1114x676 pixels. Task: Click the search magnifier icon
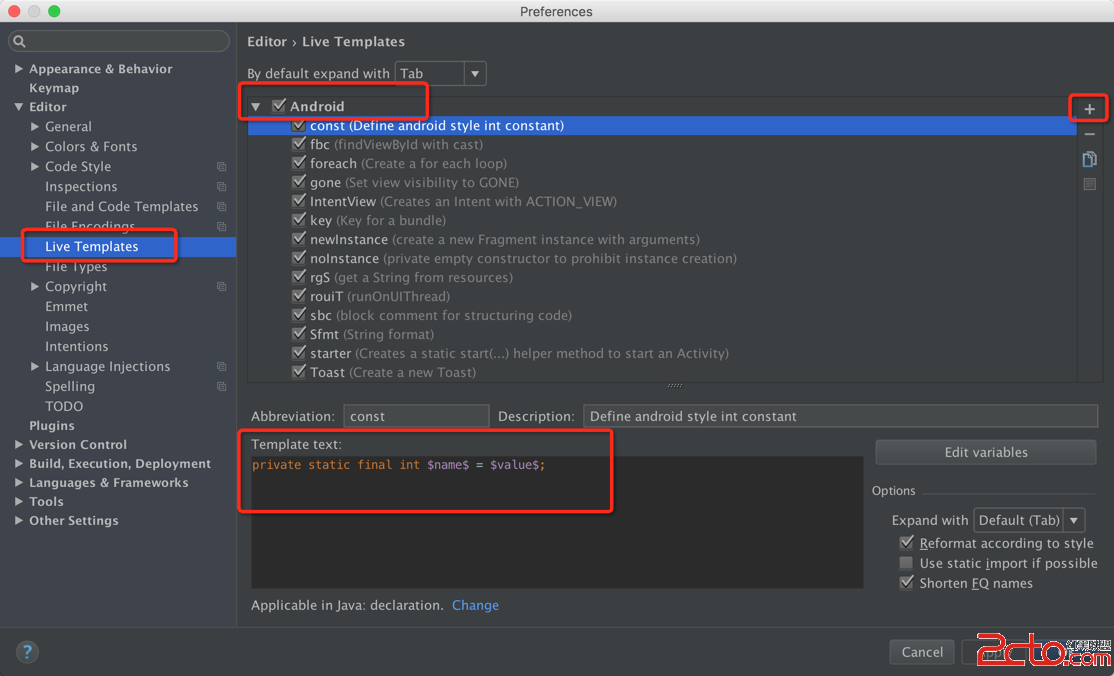click(x=20, y=42)
